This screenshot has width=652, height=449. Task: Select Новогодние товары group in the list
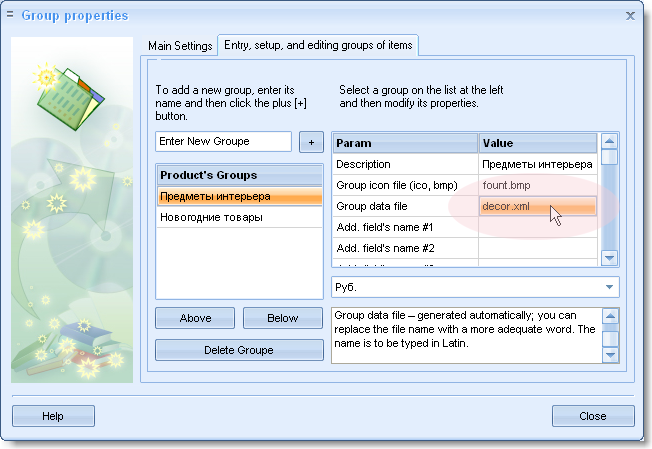tap(240, 217)
